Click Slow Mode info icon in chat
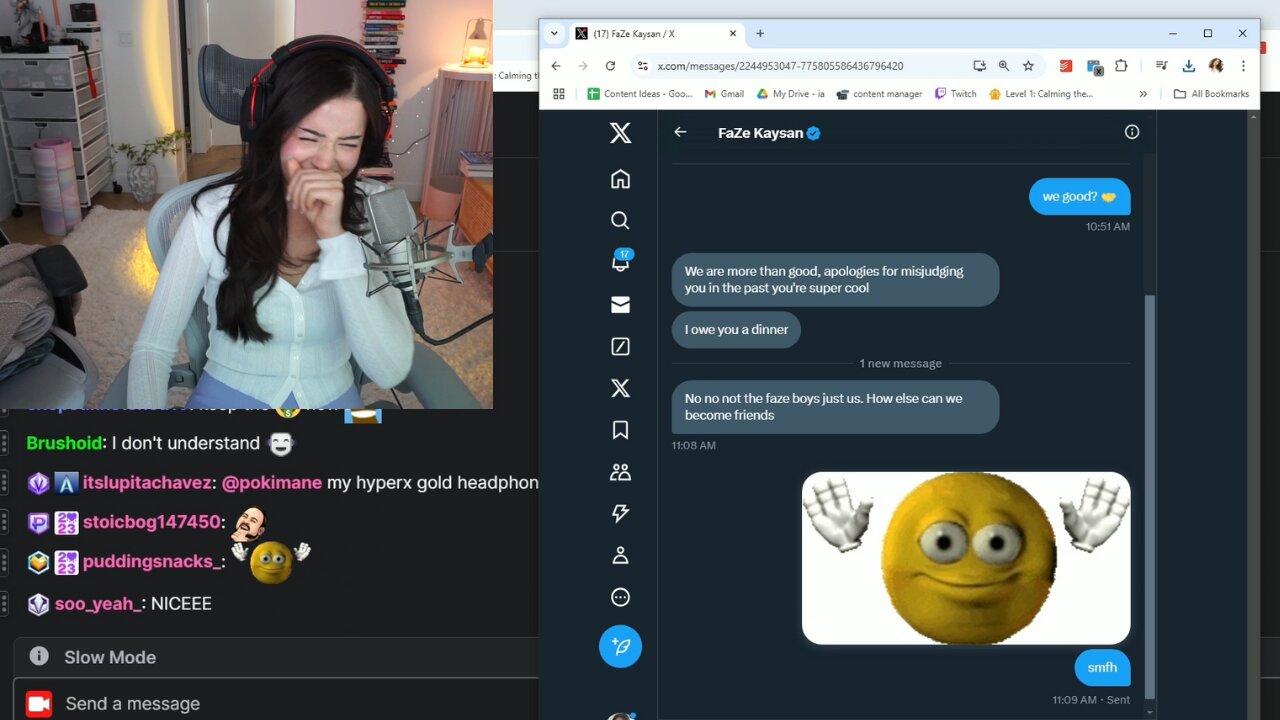Screen dimensions: 1280x720 [x=39, y=657]
